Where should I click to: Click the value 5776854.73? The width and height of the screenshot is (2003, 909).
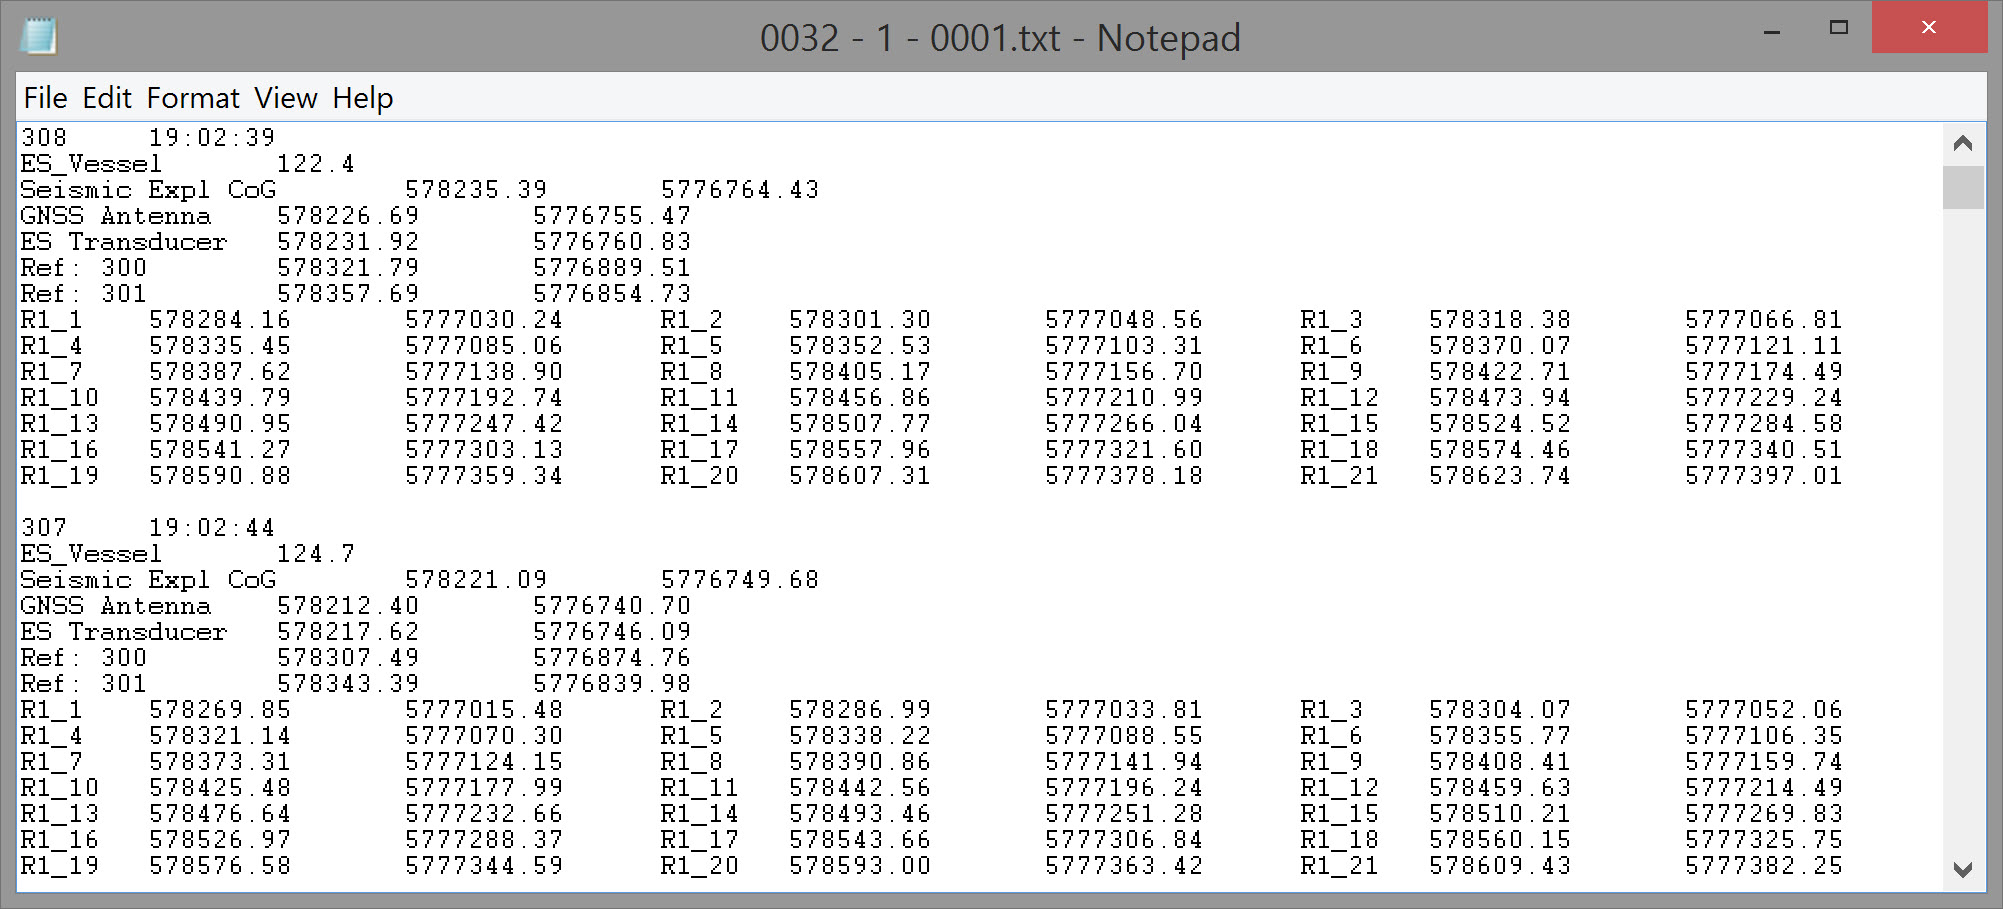pyautogui.click(x=612, y=293)
